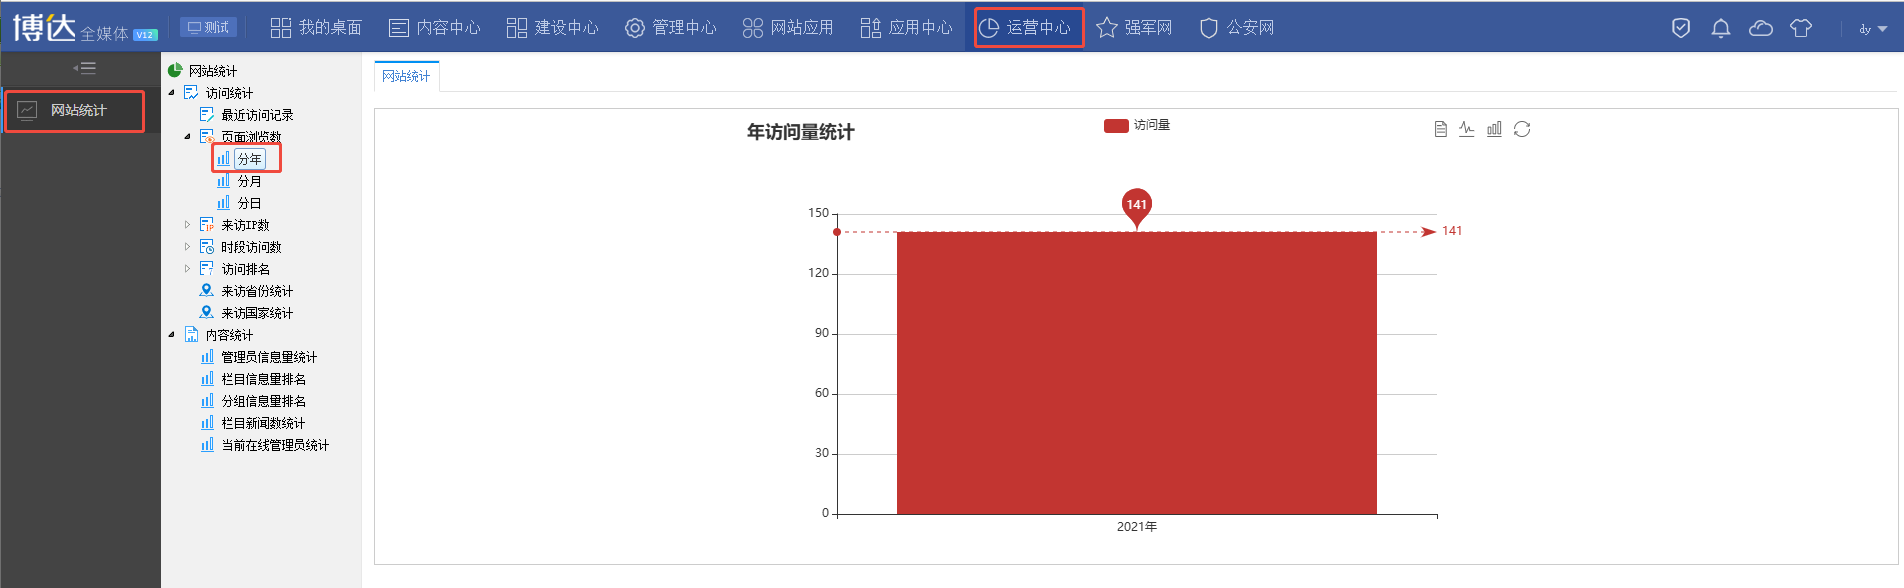1904x588 pixels.
Task: Click the chart restore refresh icon
Action: click(1522, 129)
